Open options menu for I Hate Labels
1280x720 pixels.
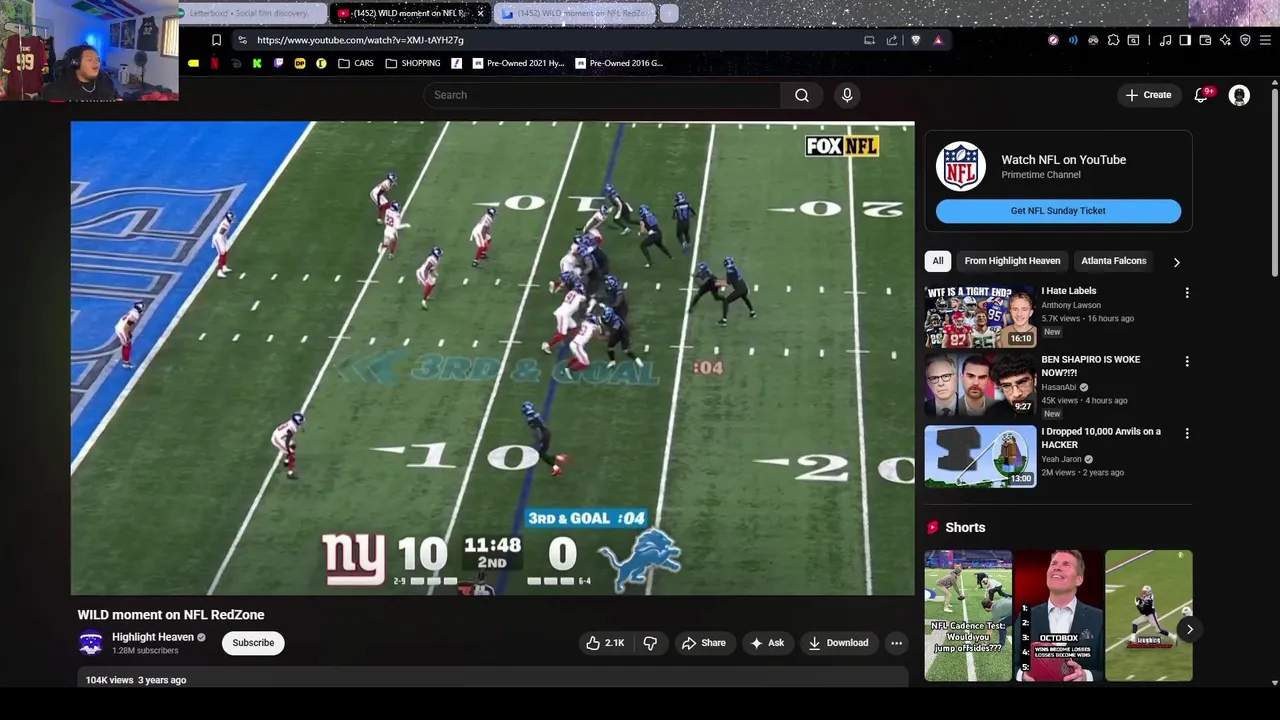pos(1187,293)
